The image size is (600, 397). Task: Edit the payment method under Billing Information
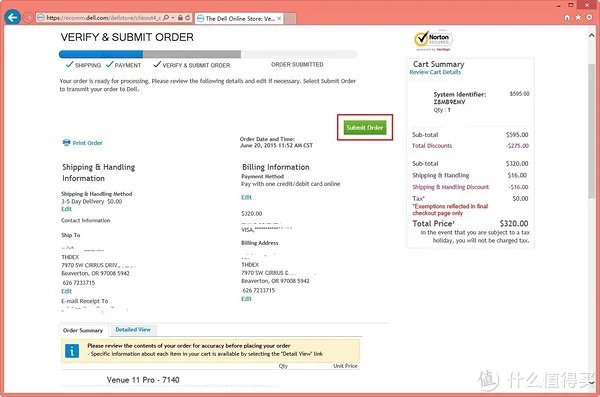(x=246, y=197)
